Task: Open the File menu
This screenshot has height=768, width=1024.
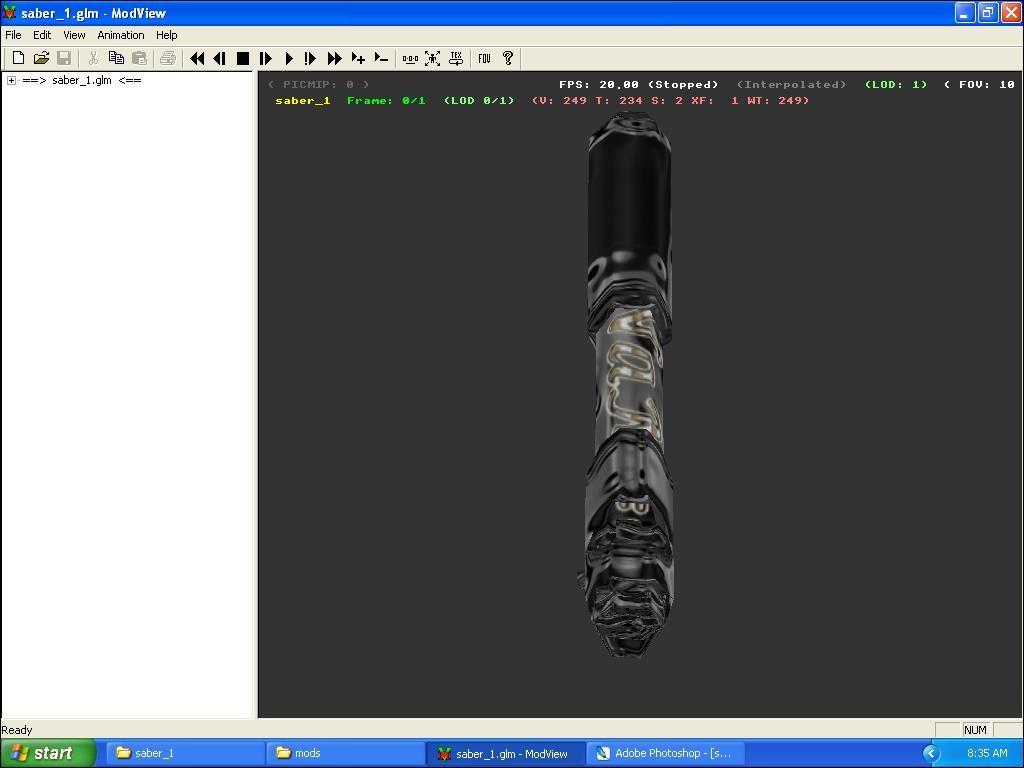Action: pyautogui.click(x=13, y=35)
